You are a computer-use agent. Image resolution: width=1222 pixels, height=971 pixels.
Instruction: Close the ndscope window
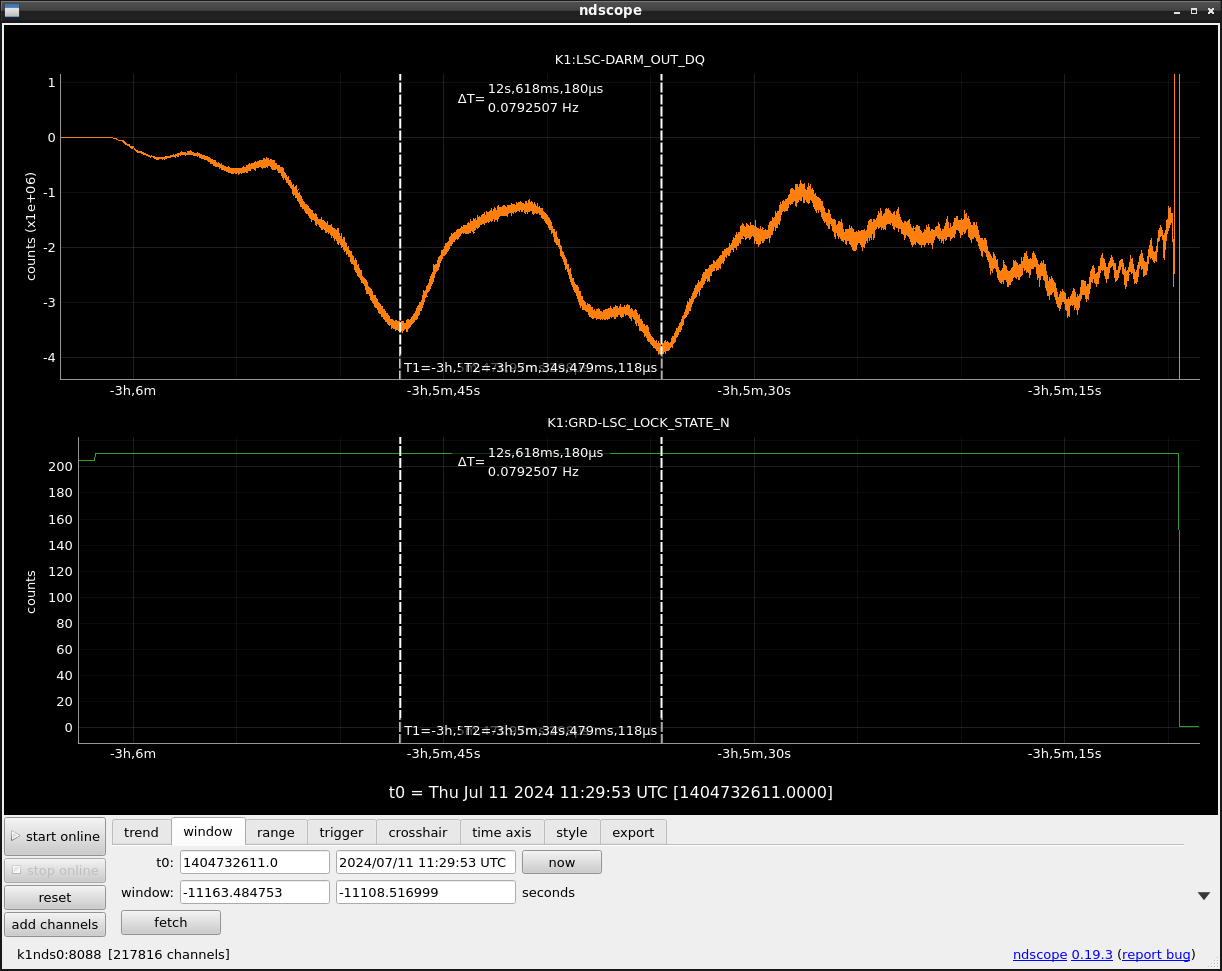1210,10
